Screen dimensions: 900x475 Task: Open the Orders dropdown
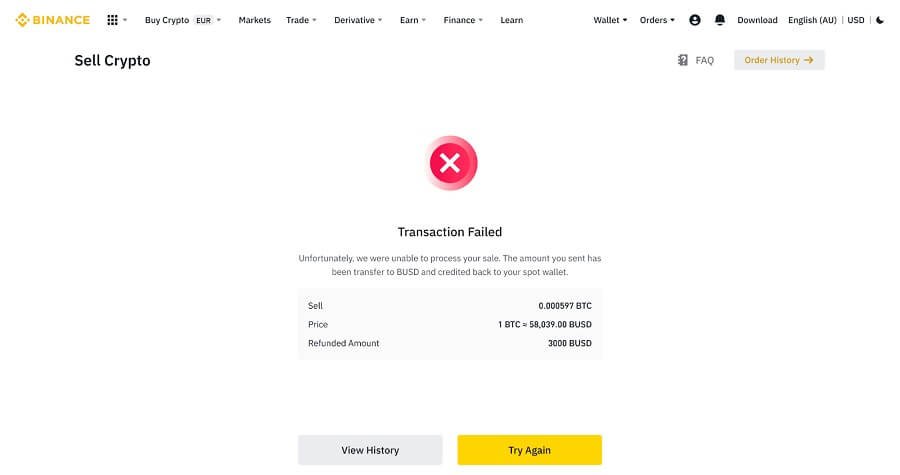(657, 20)
